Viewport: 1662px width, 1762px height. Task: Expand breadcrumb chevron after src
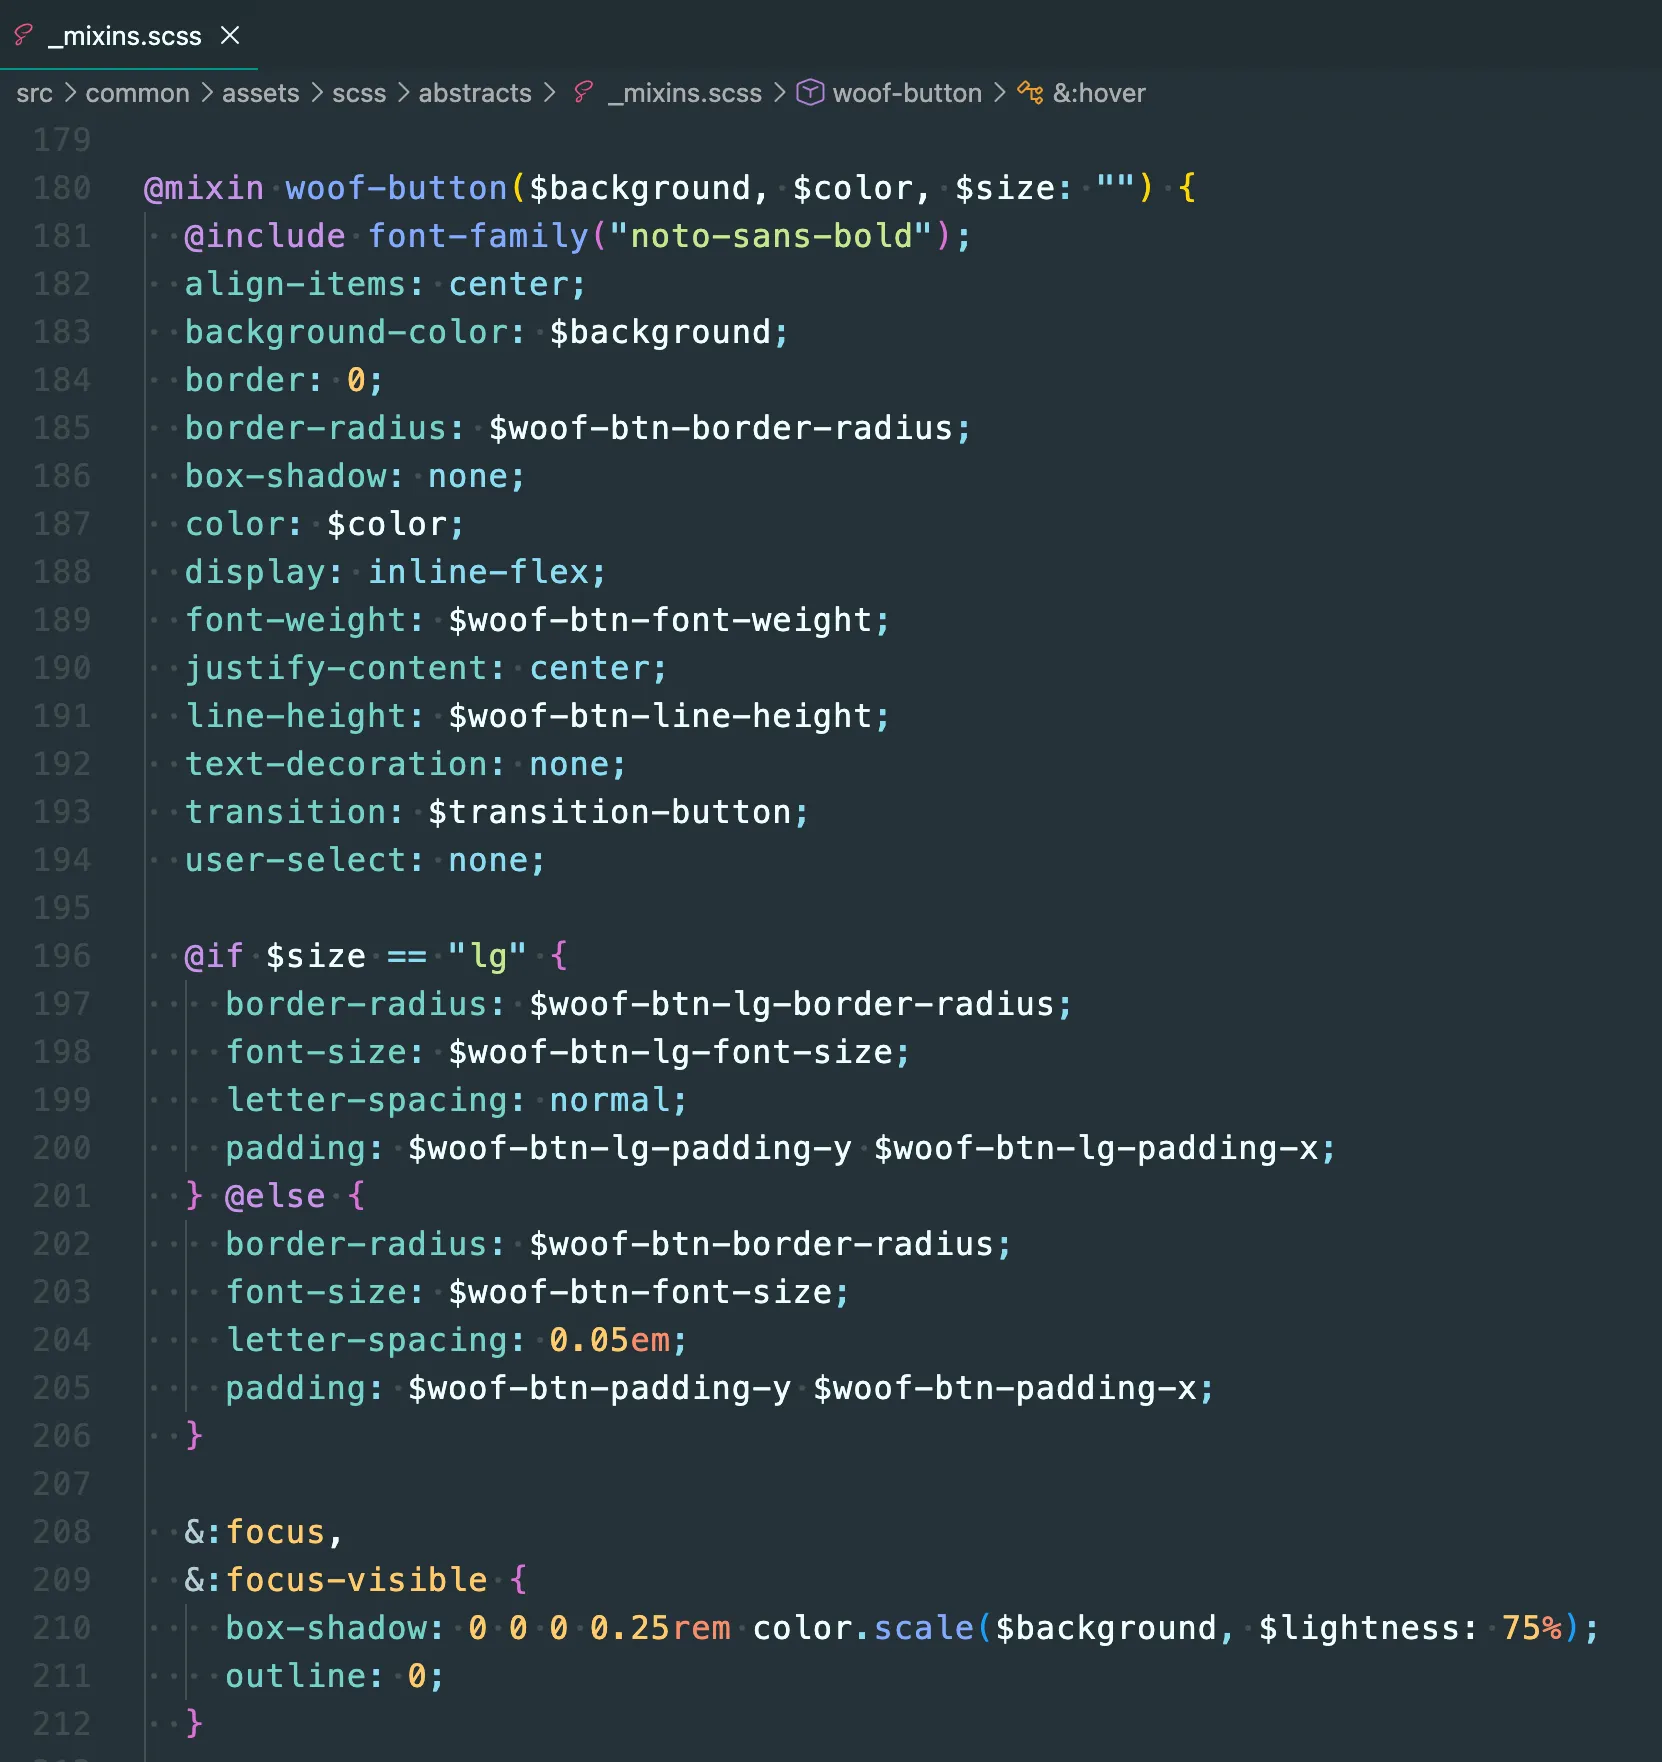pos(69,93)
